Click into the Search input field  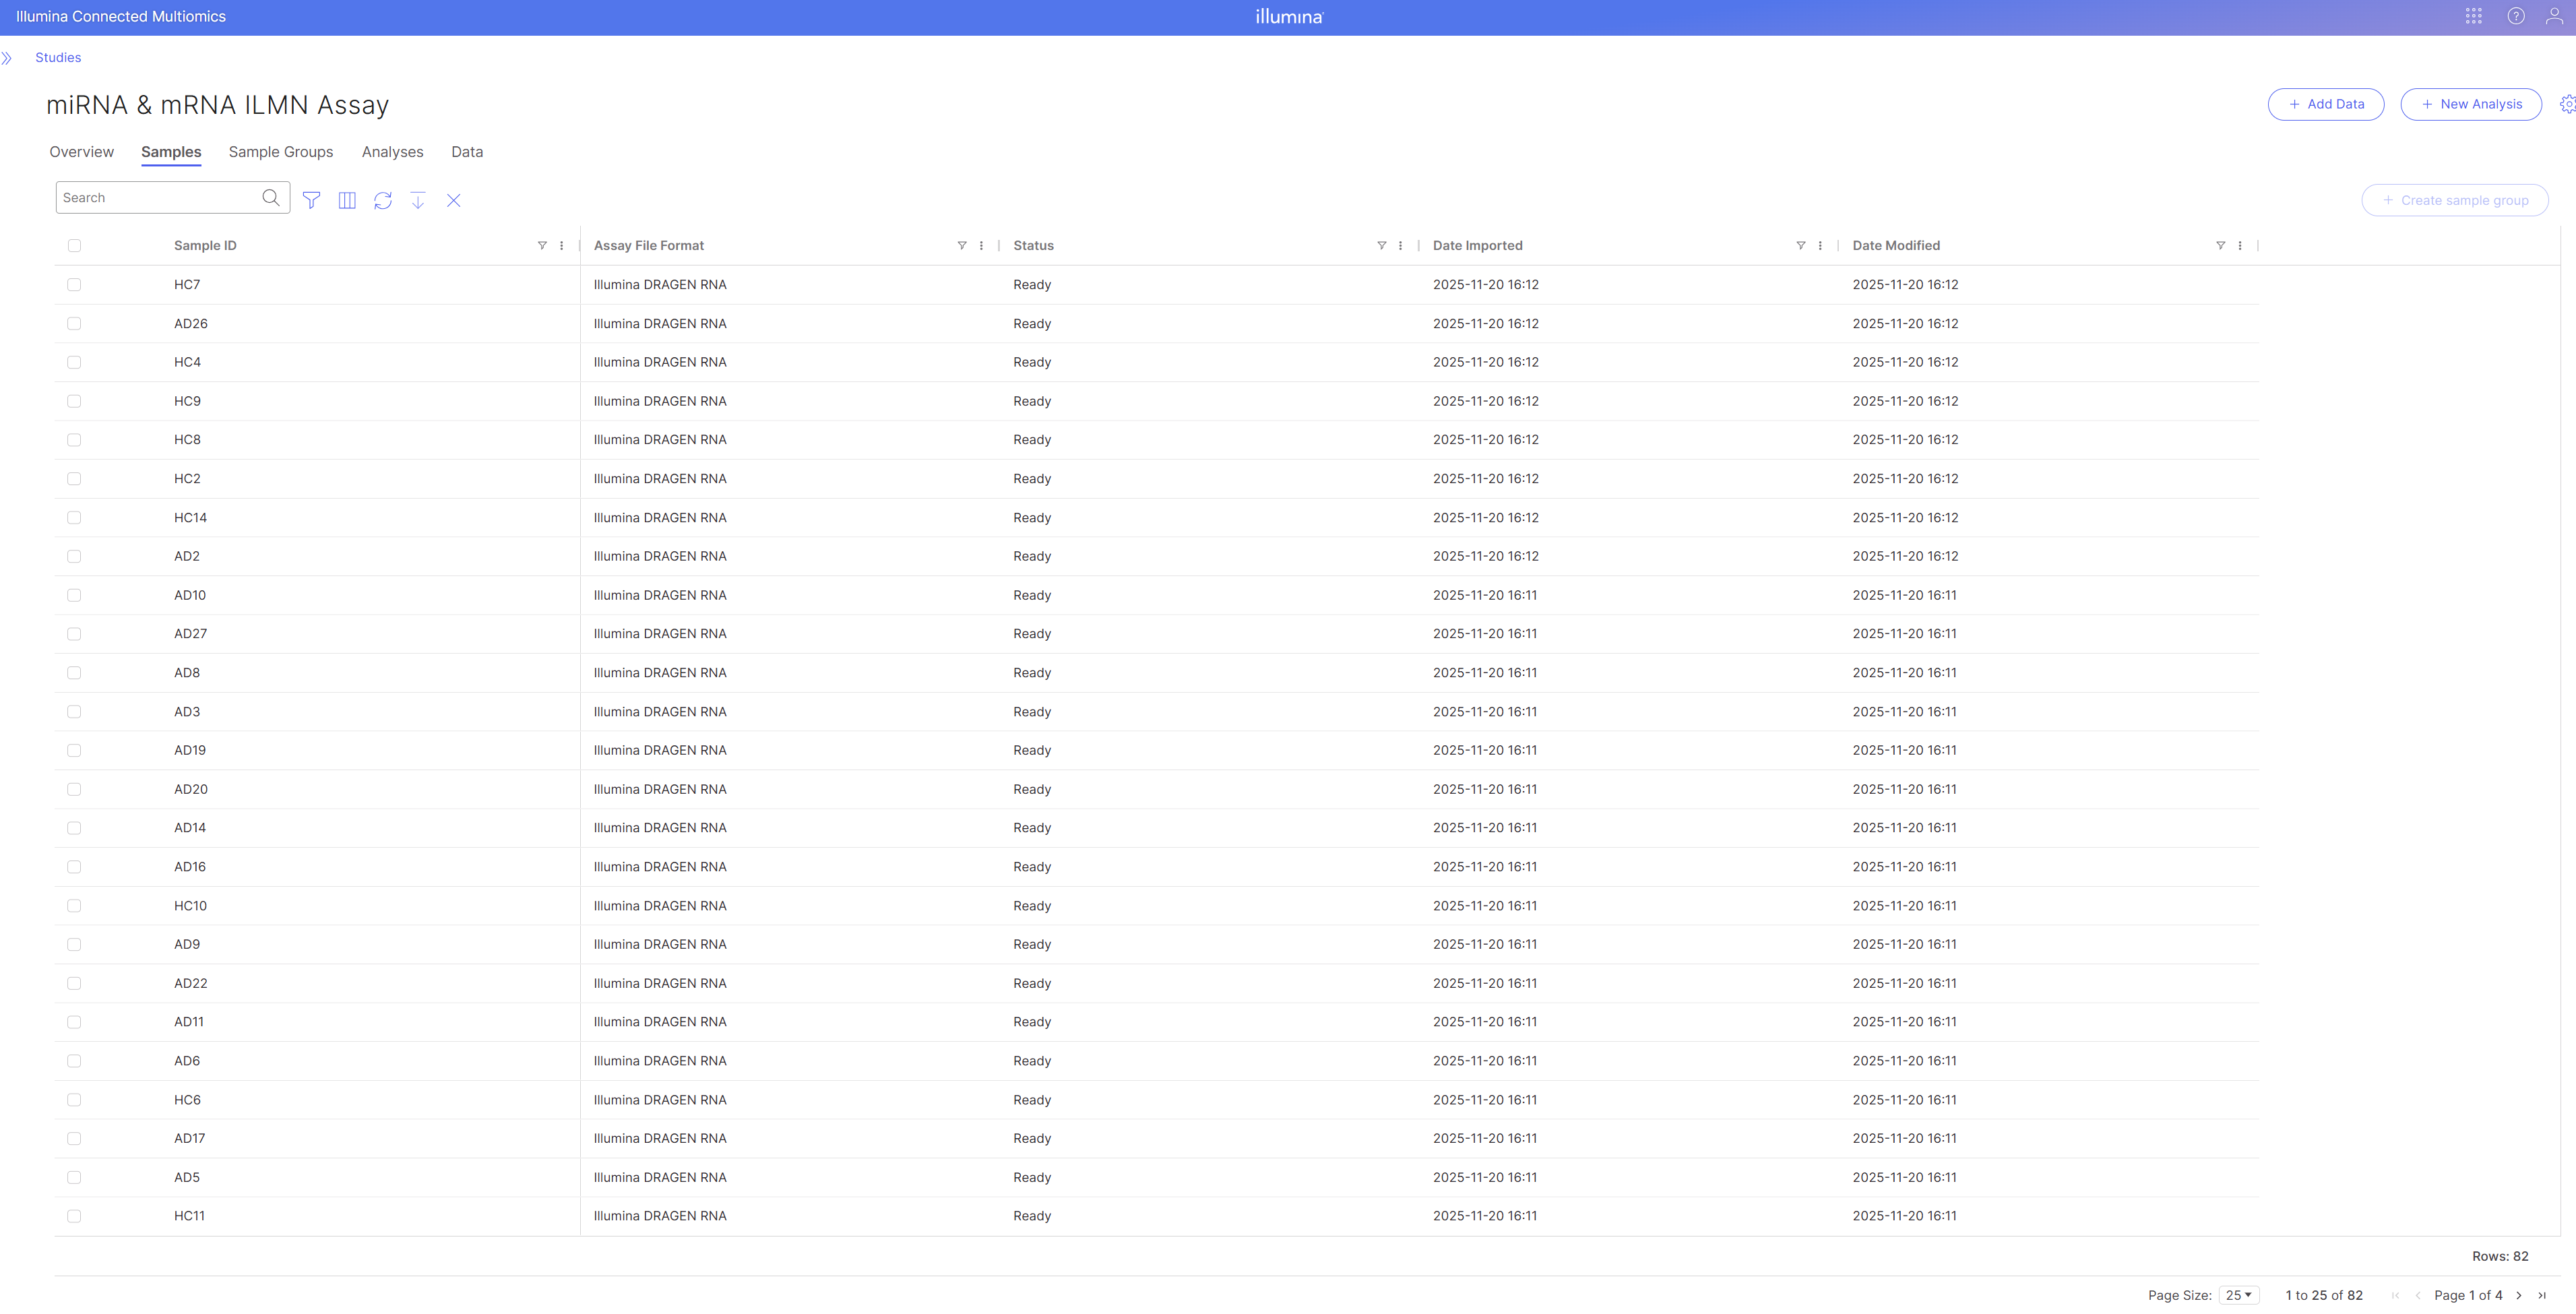(158, 198)
